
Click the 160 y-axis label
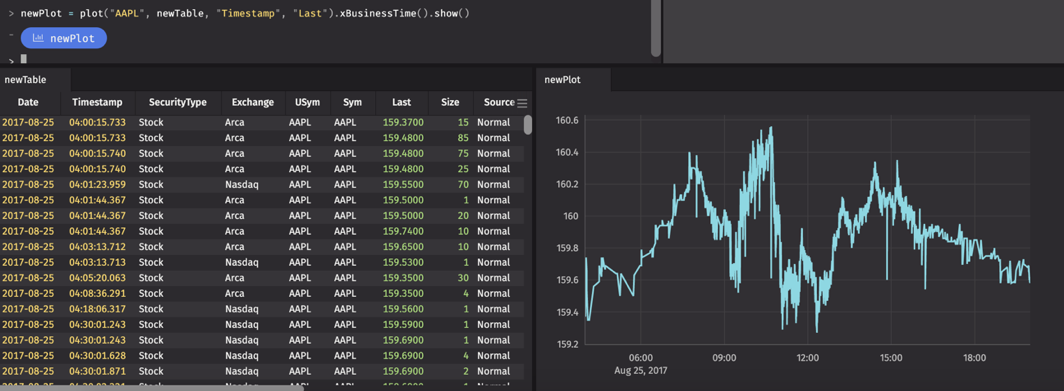[571, 217]
